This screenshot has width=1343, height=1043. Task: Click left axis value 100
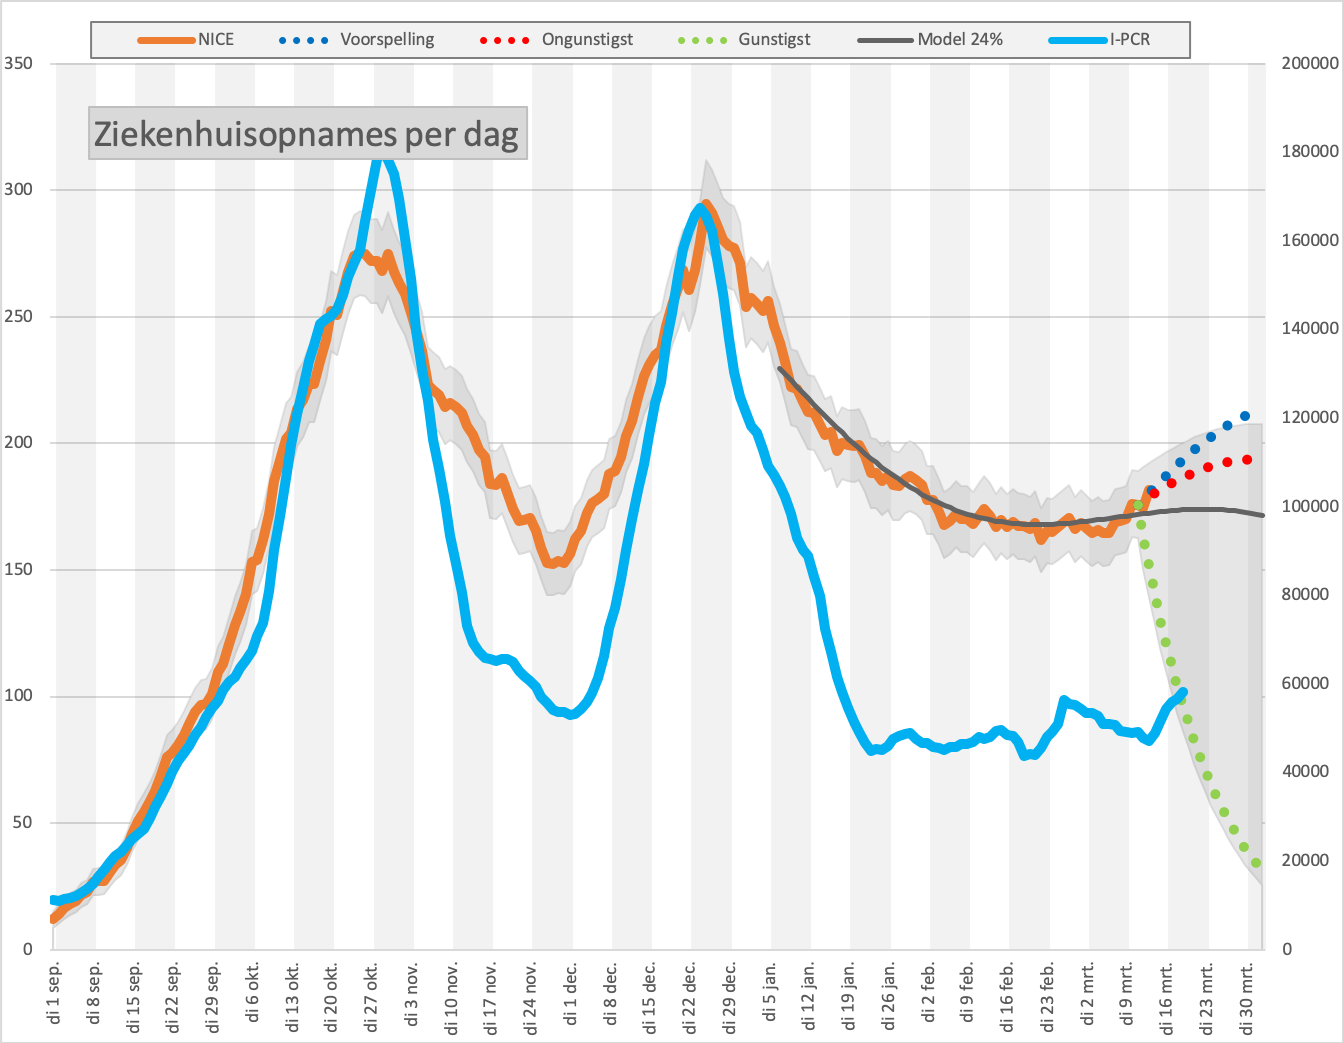tap(18, 696)
